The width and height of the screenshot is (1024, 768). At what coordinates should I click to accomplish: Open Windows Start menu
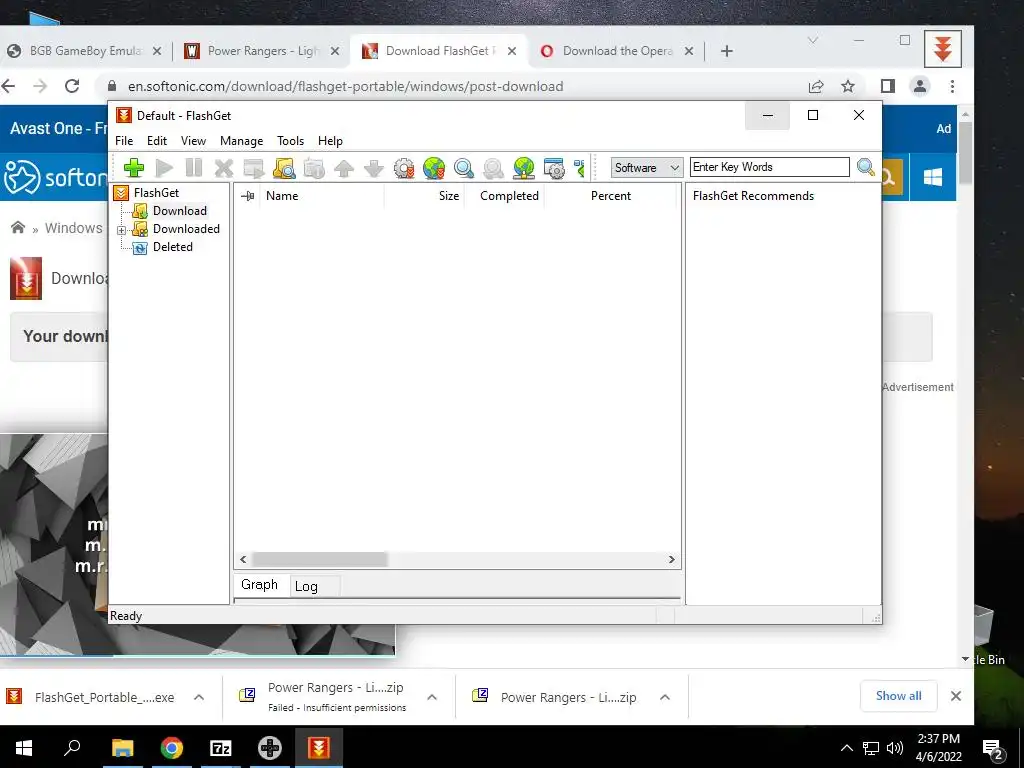click(24, 748)
